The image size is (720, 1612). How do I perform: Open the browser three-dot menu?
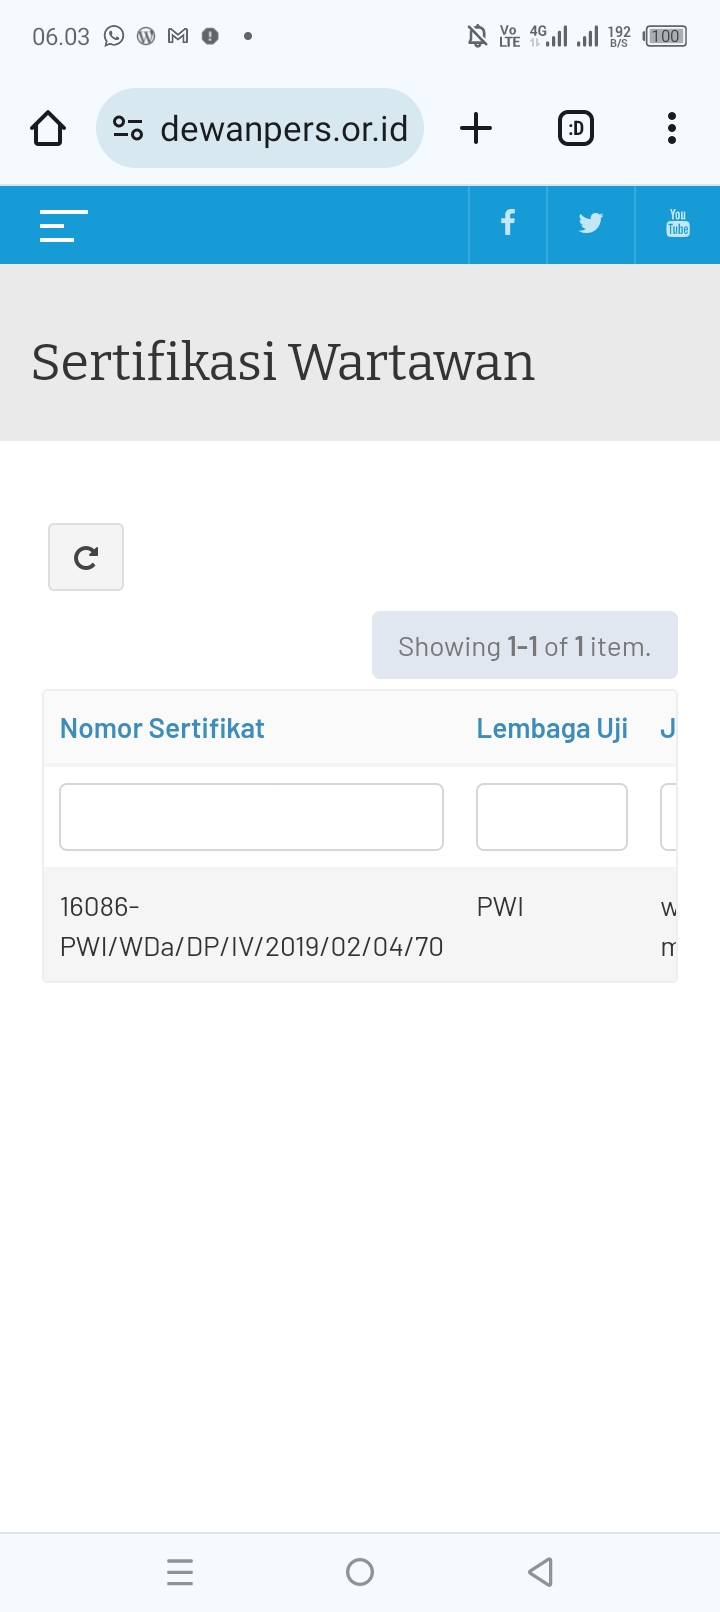pyautogui.click(x=672, y=128)
